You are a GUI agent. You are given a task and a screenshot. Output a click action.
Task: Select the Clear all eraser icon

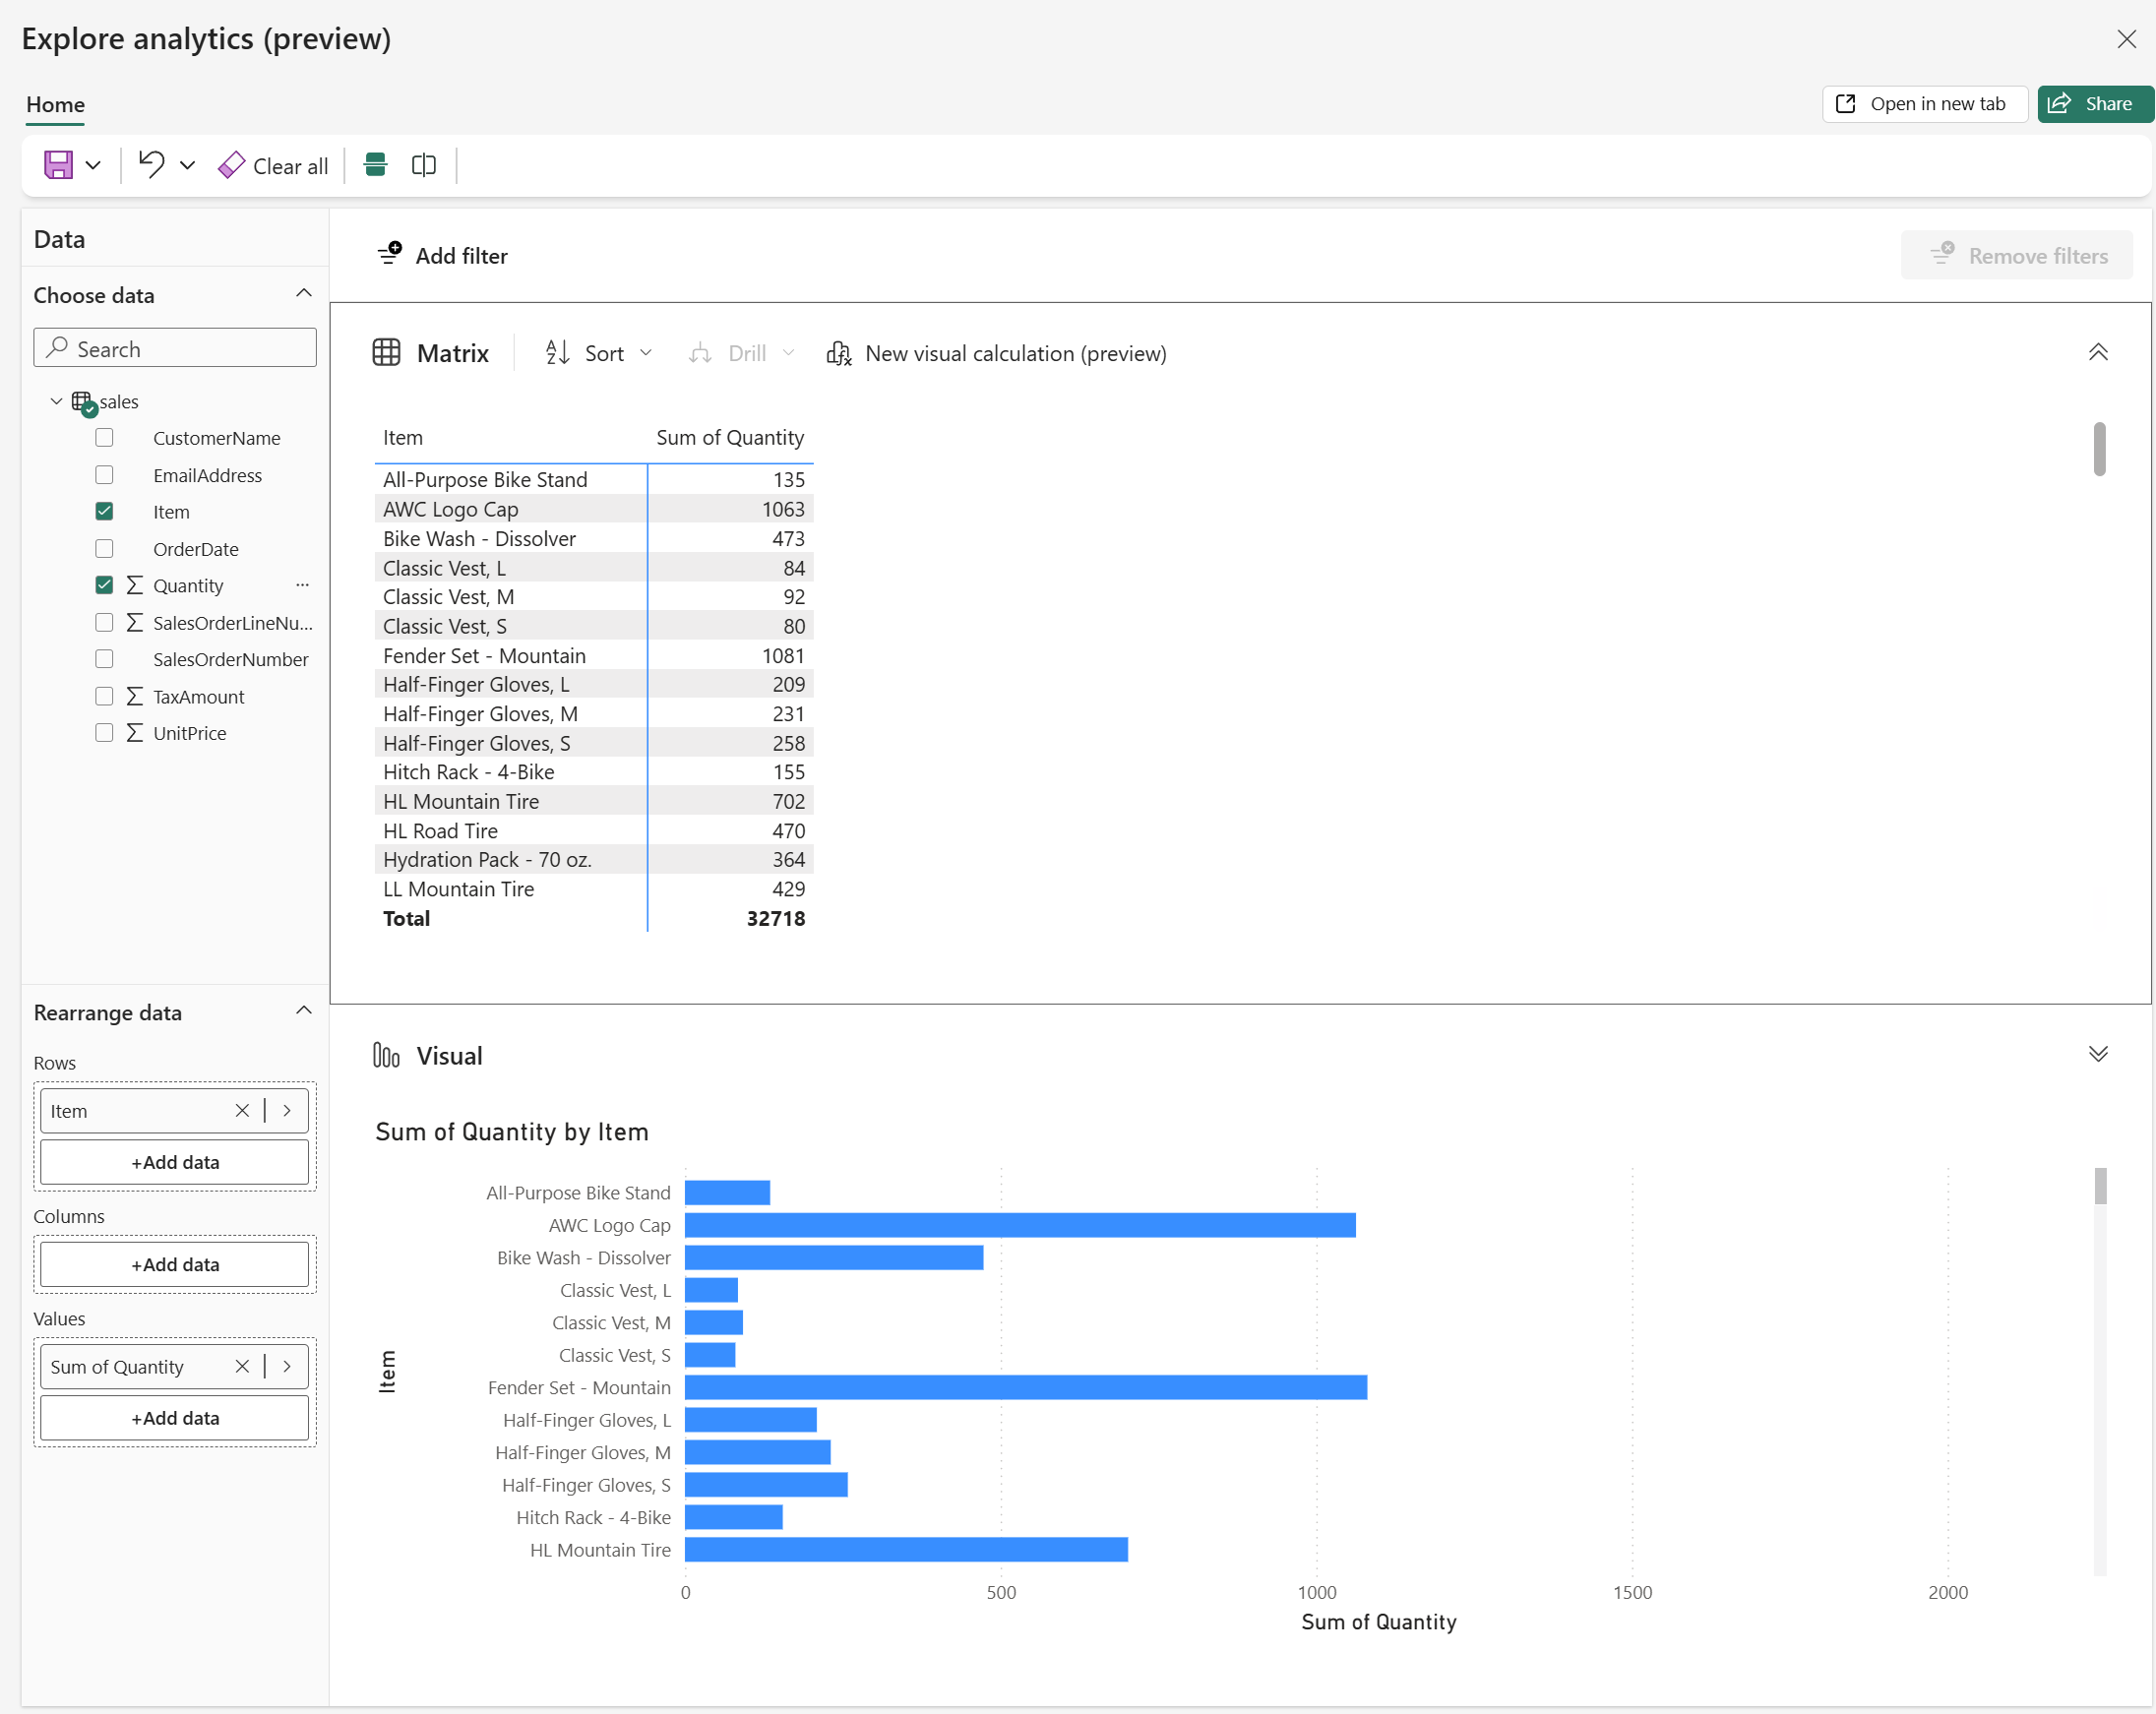click(231, 165)
